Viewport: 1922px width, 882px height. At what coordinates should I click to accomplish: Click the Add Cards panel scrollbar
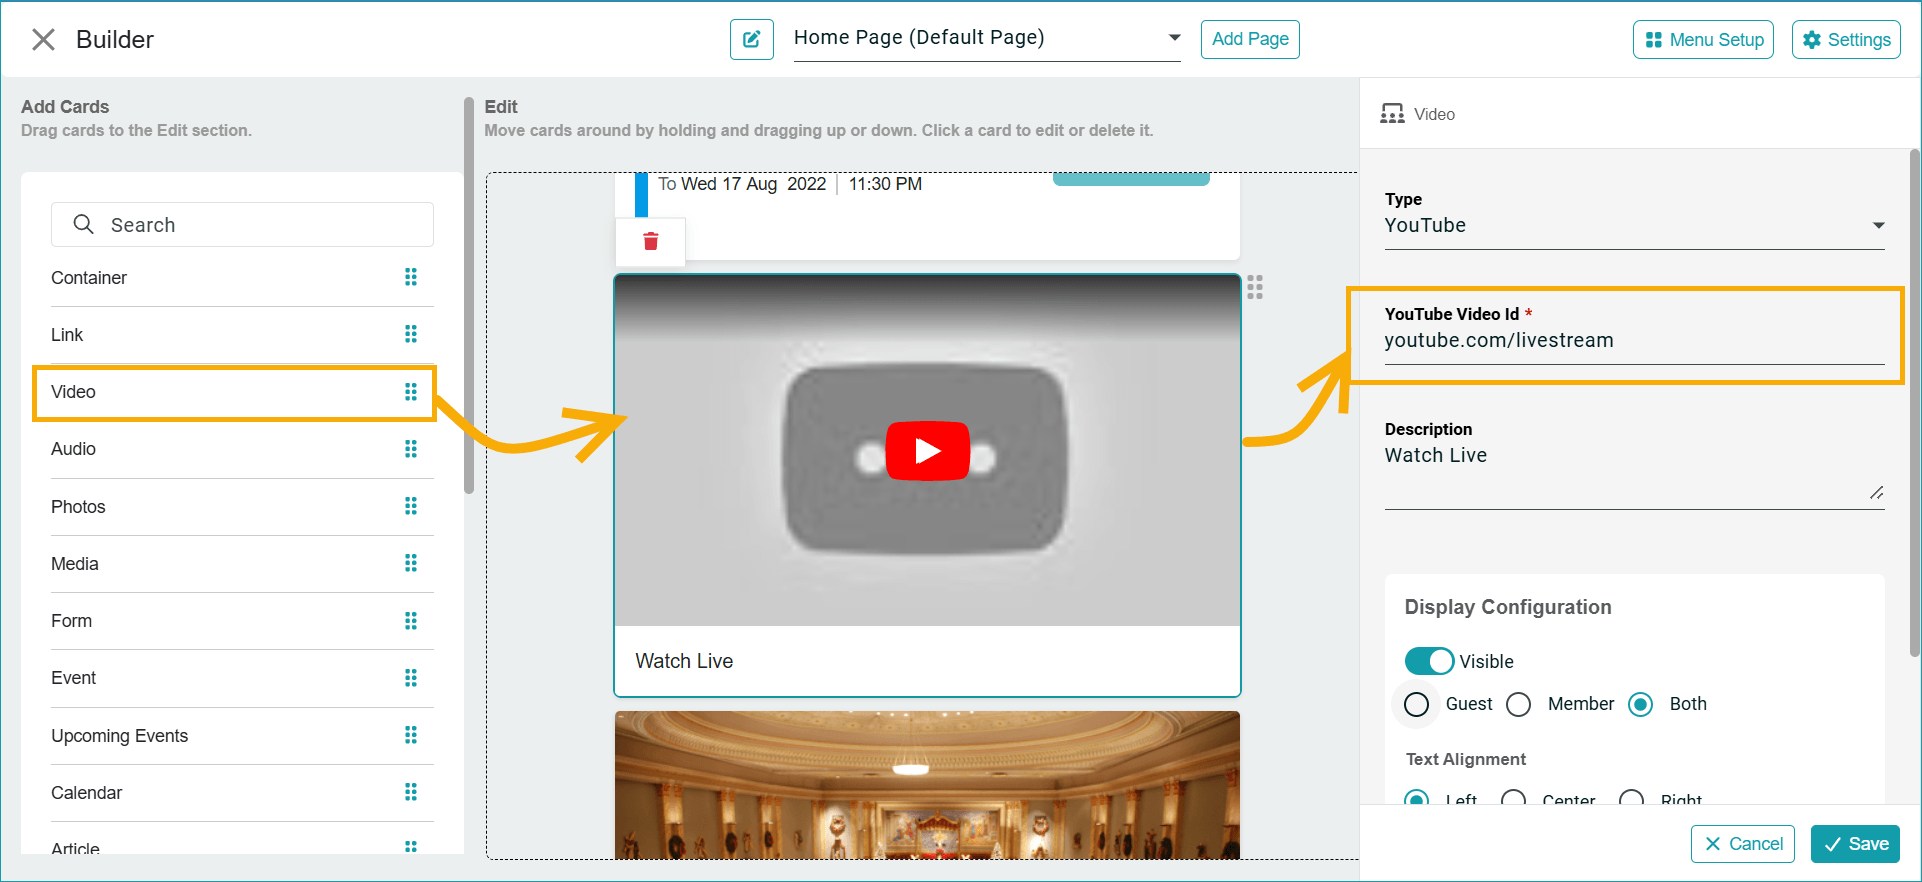(x=469, y=295)
